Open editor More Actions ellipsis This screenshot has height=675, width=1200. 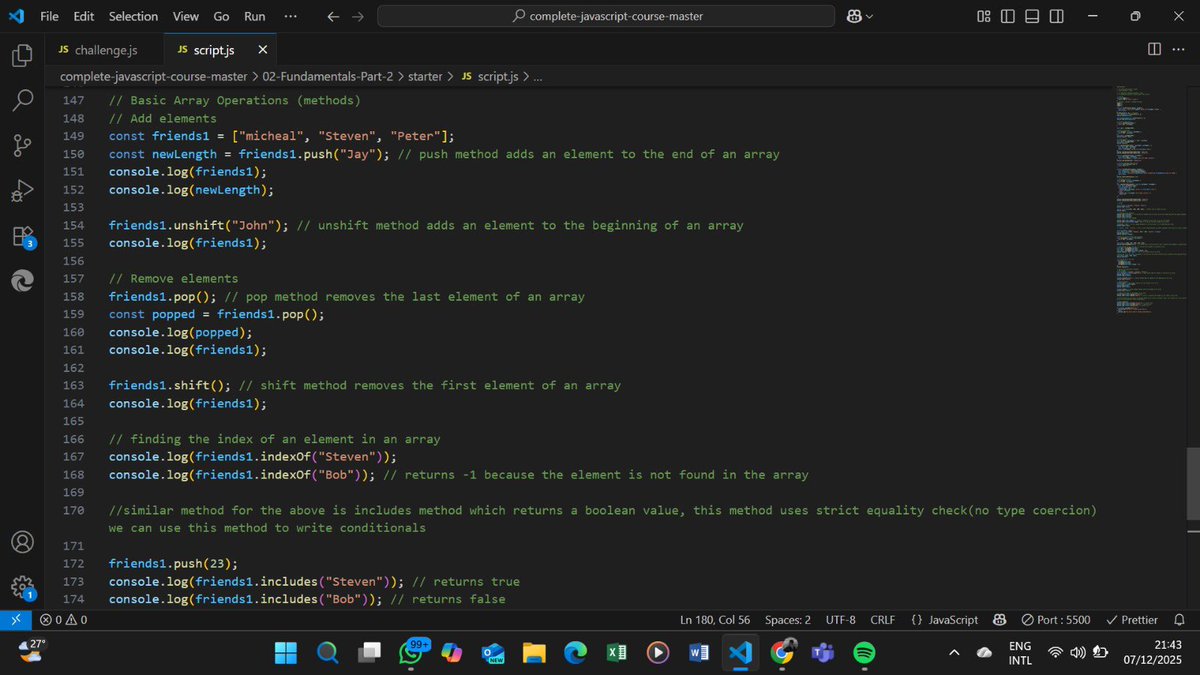1181,49
